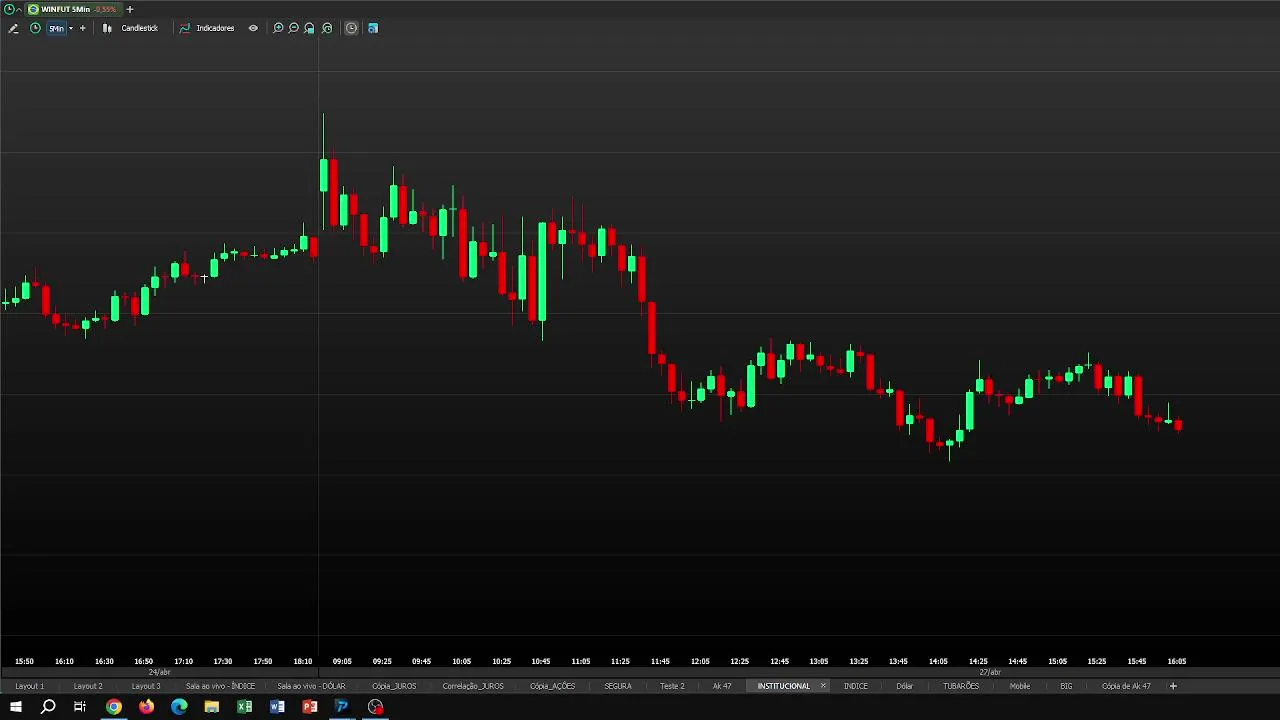Open the Correlação_JUROS tab
The width and height of the screenshot is (1280, 720).
(x=473, y=686)
